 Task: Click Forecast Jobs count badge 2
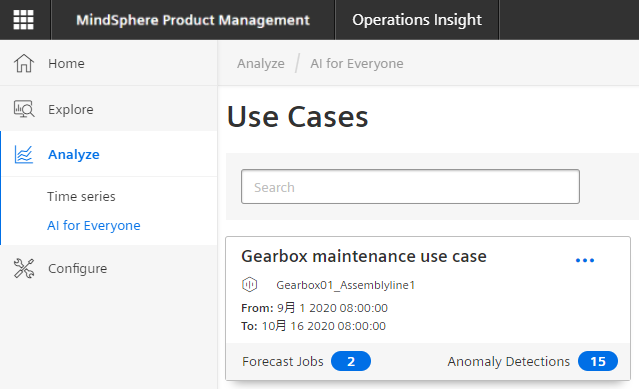click(x=351, y=361)
